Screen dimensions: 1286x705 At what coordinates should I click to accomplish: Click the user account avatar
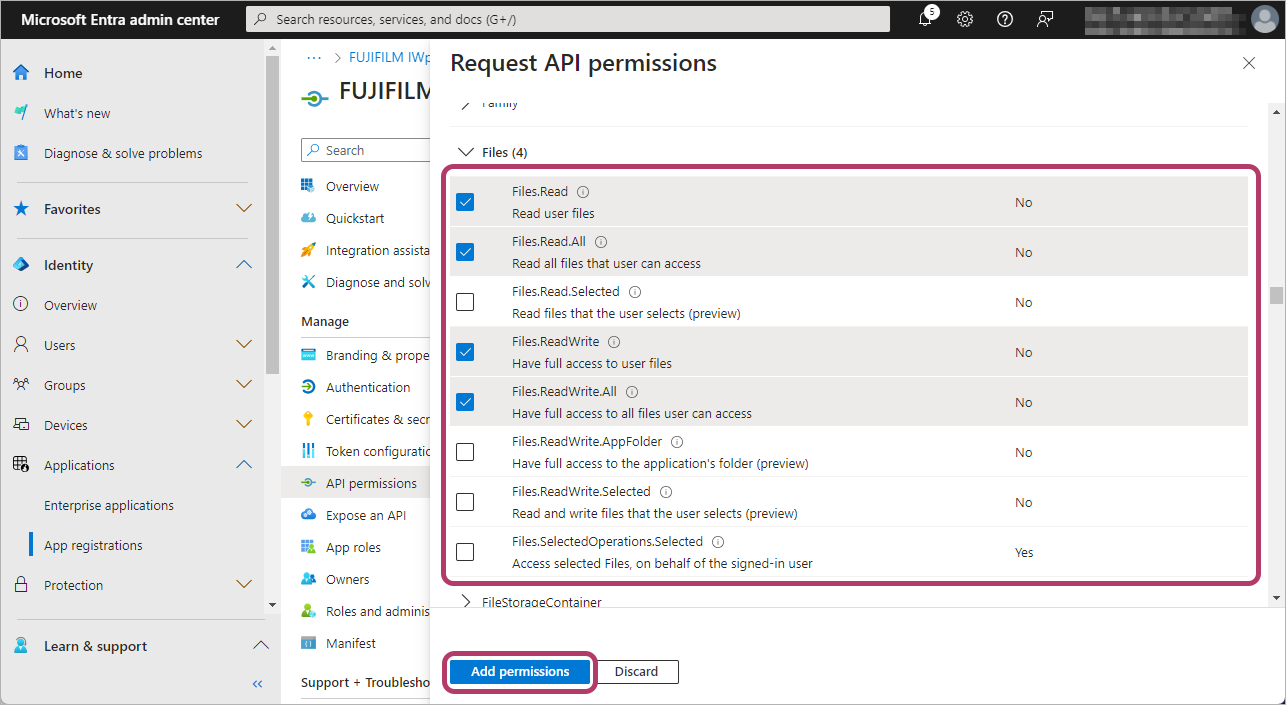(1264, 19)
